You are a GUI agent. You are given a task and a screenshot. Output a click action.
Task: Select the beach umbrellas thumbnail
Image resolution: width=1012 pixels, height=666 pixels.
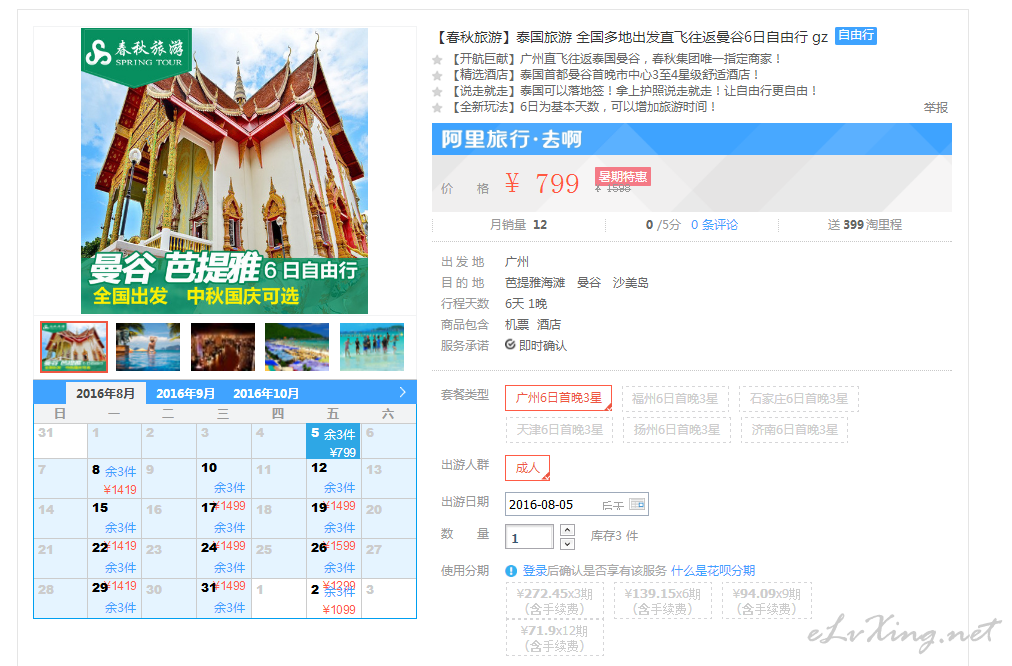pyautogui.click(x=297, y=347)
